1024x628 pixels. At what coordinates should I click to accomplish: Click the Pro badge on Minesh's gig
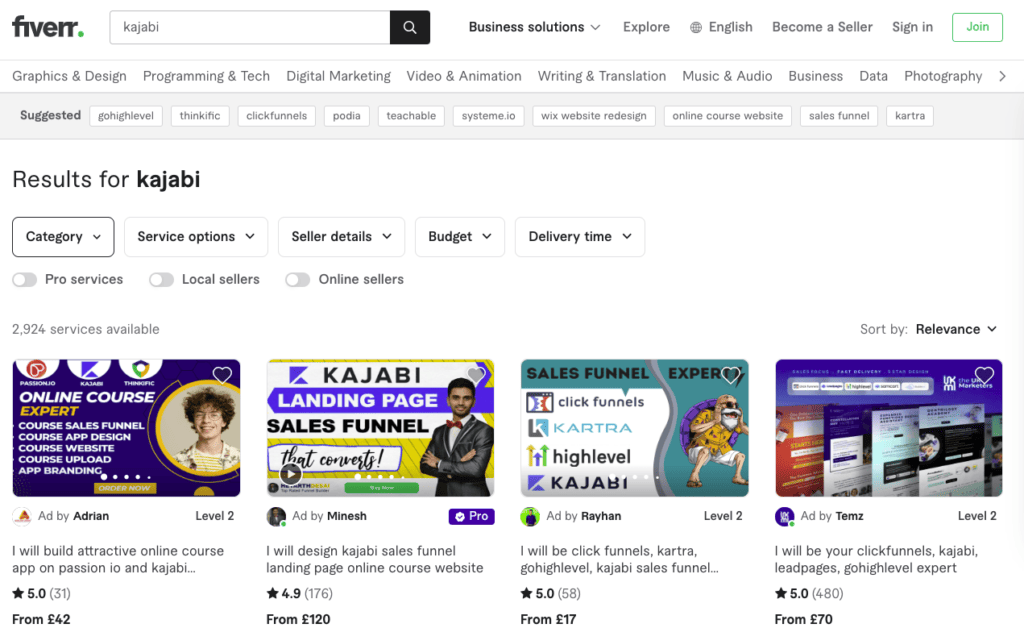click(472, 516)
